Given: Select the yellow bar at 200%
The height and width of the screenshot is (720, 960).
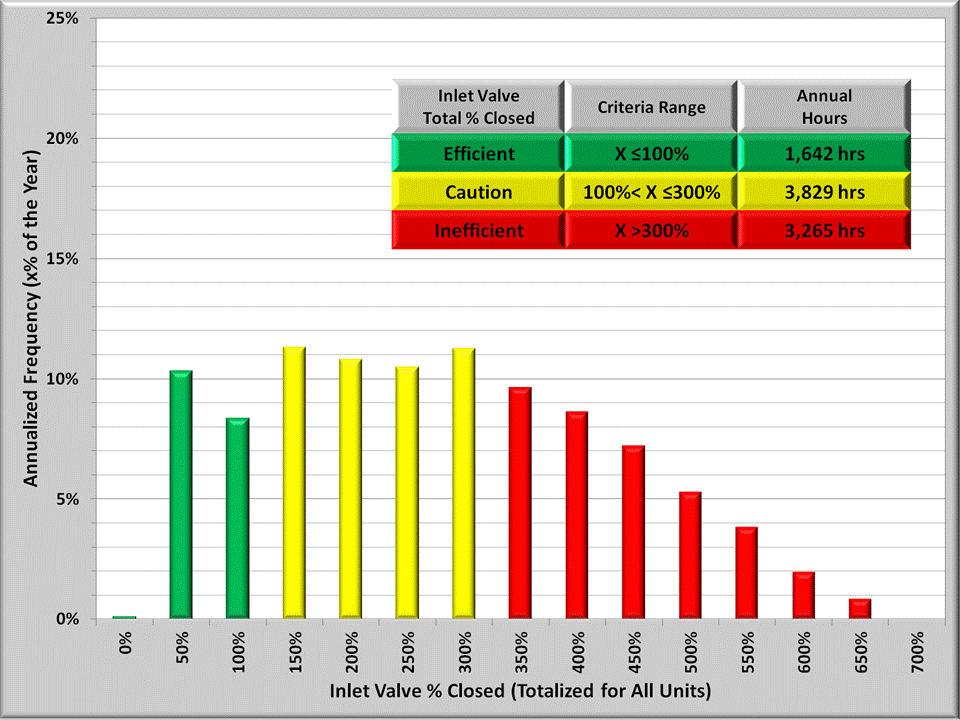Looking at the screenshot, I should click(350, 489).
